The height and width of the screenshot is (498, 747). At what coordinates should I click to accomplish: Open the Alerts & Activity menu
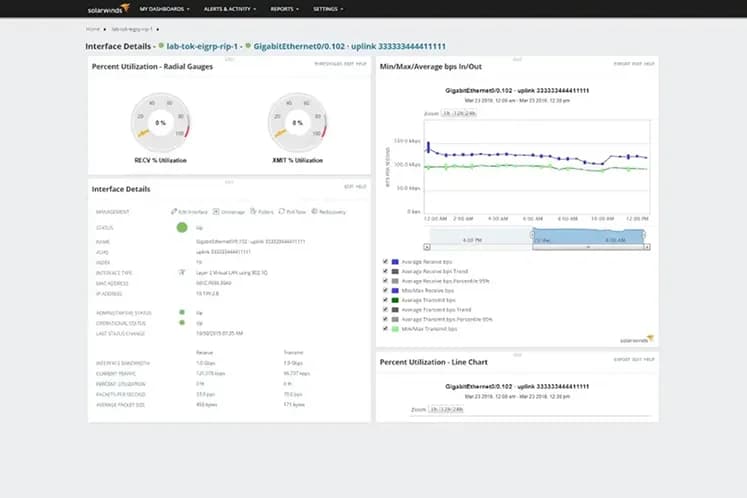click(230, 9)
